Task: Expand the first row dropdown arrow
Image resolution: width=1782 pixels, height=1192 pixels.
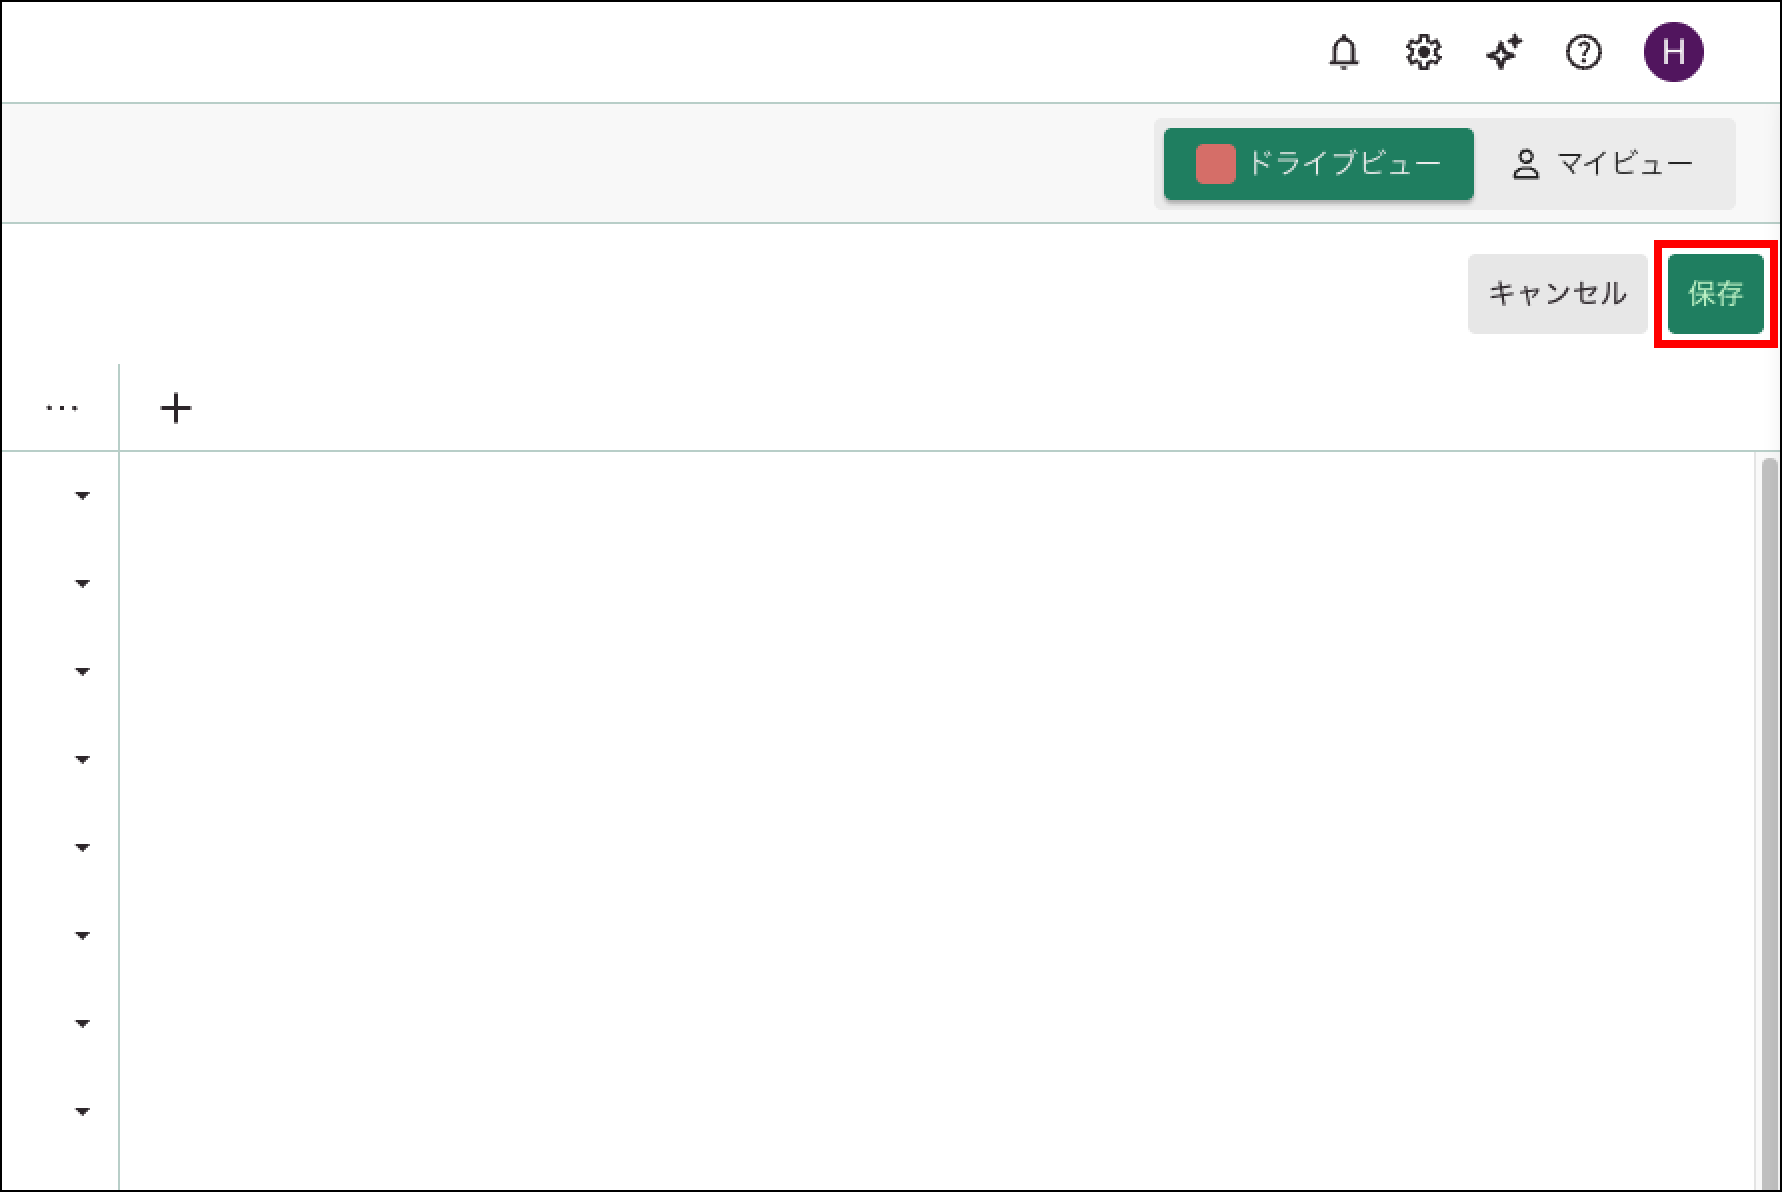Action: pos(83,495)
